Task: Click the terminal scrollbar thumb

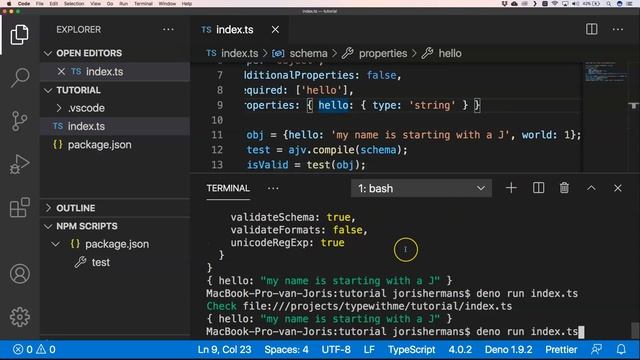Action: [x=635, y=330]
